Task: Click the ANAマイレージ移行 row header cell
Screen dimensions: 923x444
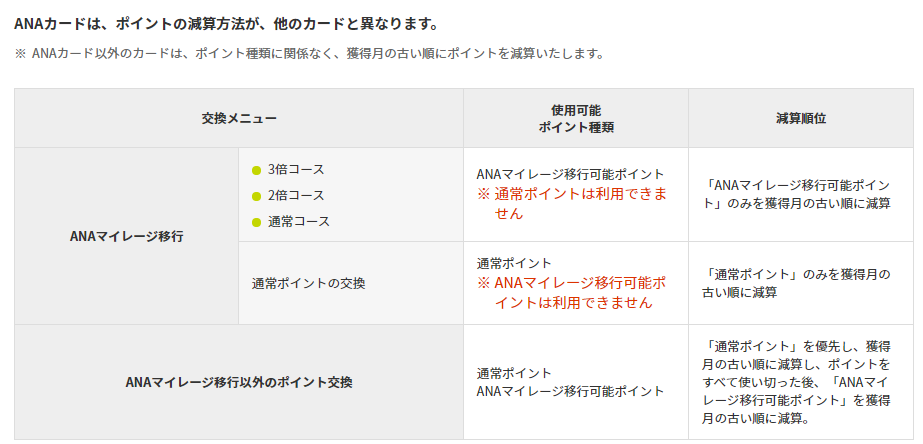Action: pos(126,237)
